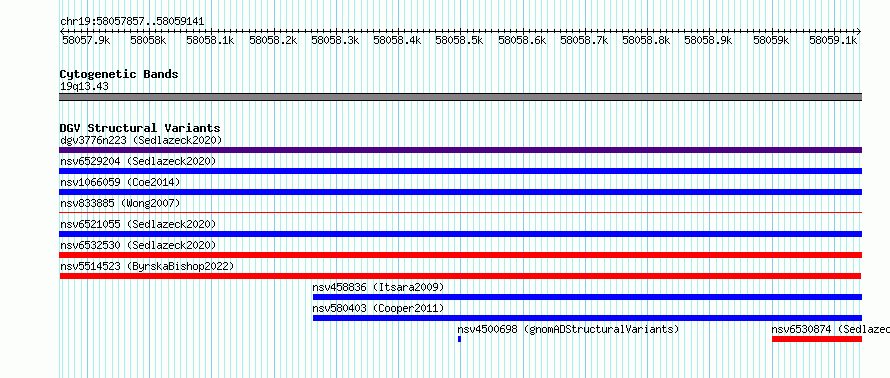Select the dark purple dgv3776n223 variant bar
890x378 pixels.
pyautogui.click(x=460, y=150)
